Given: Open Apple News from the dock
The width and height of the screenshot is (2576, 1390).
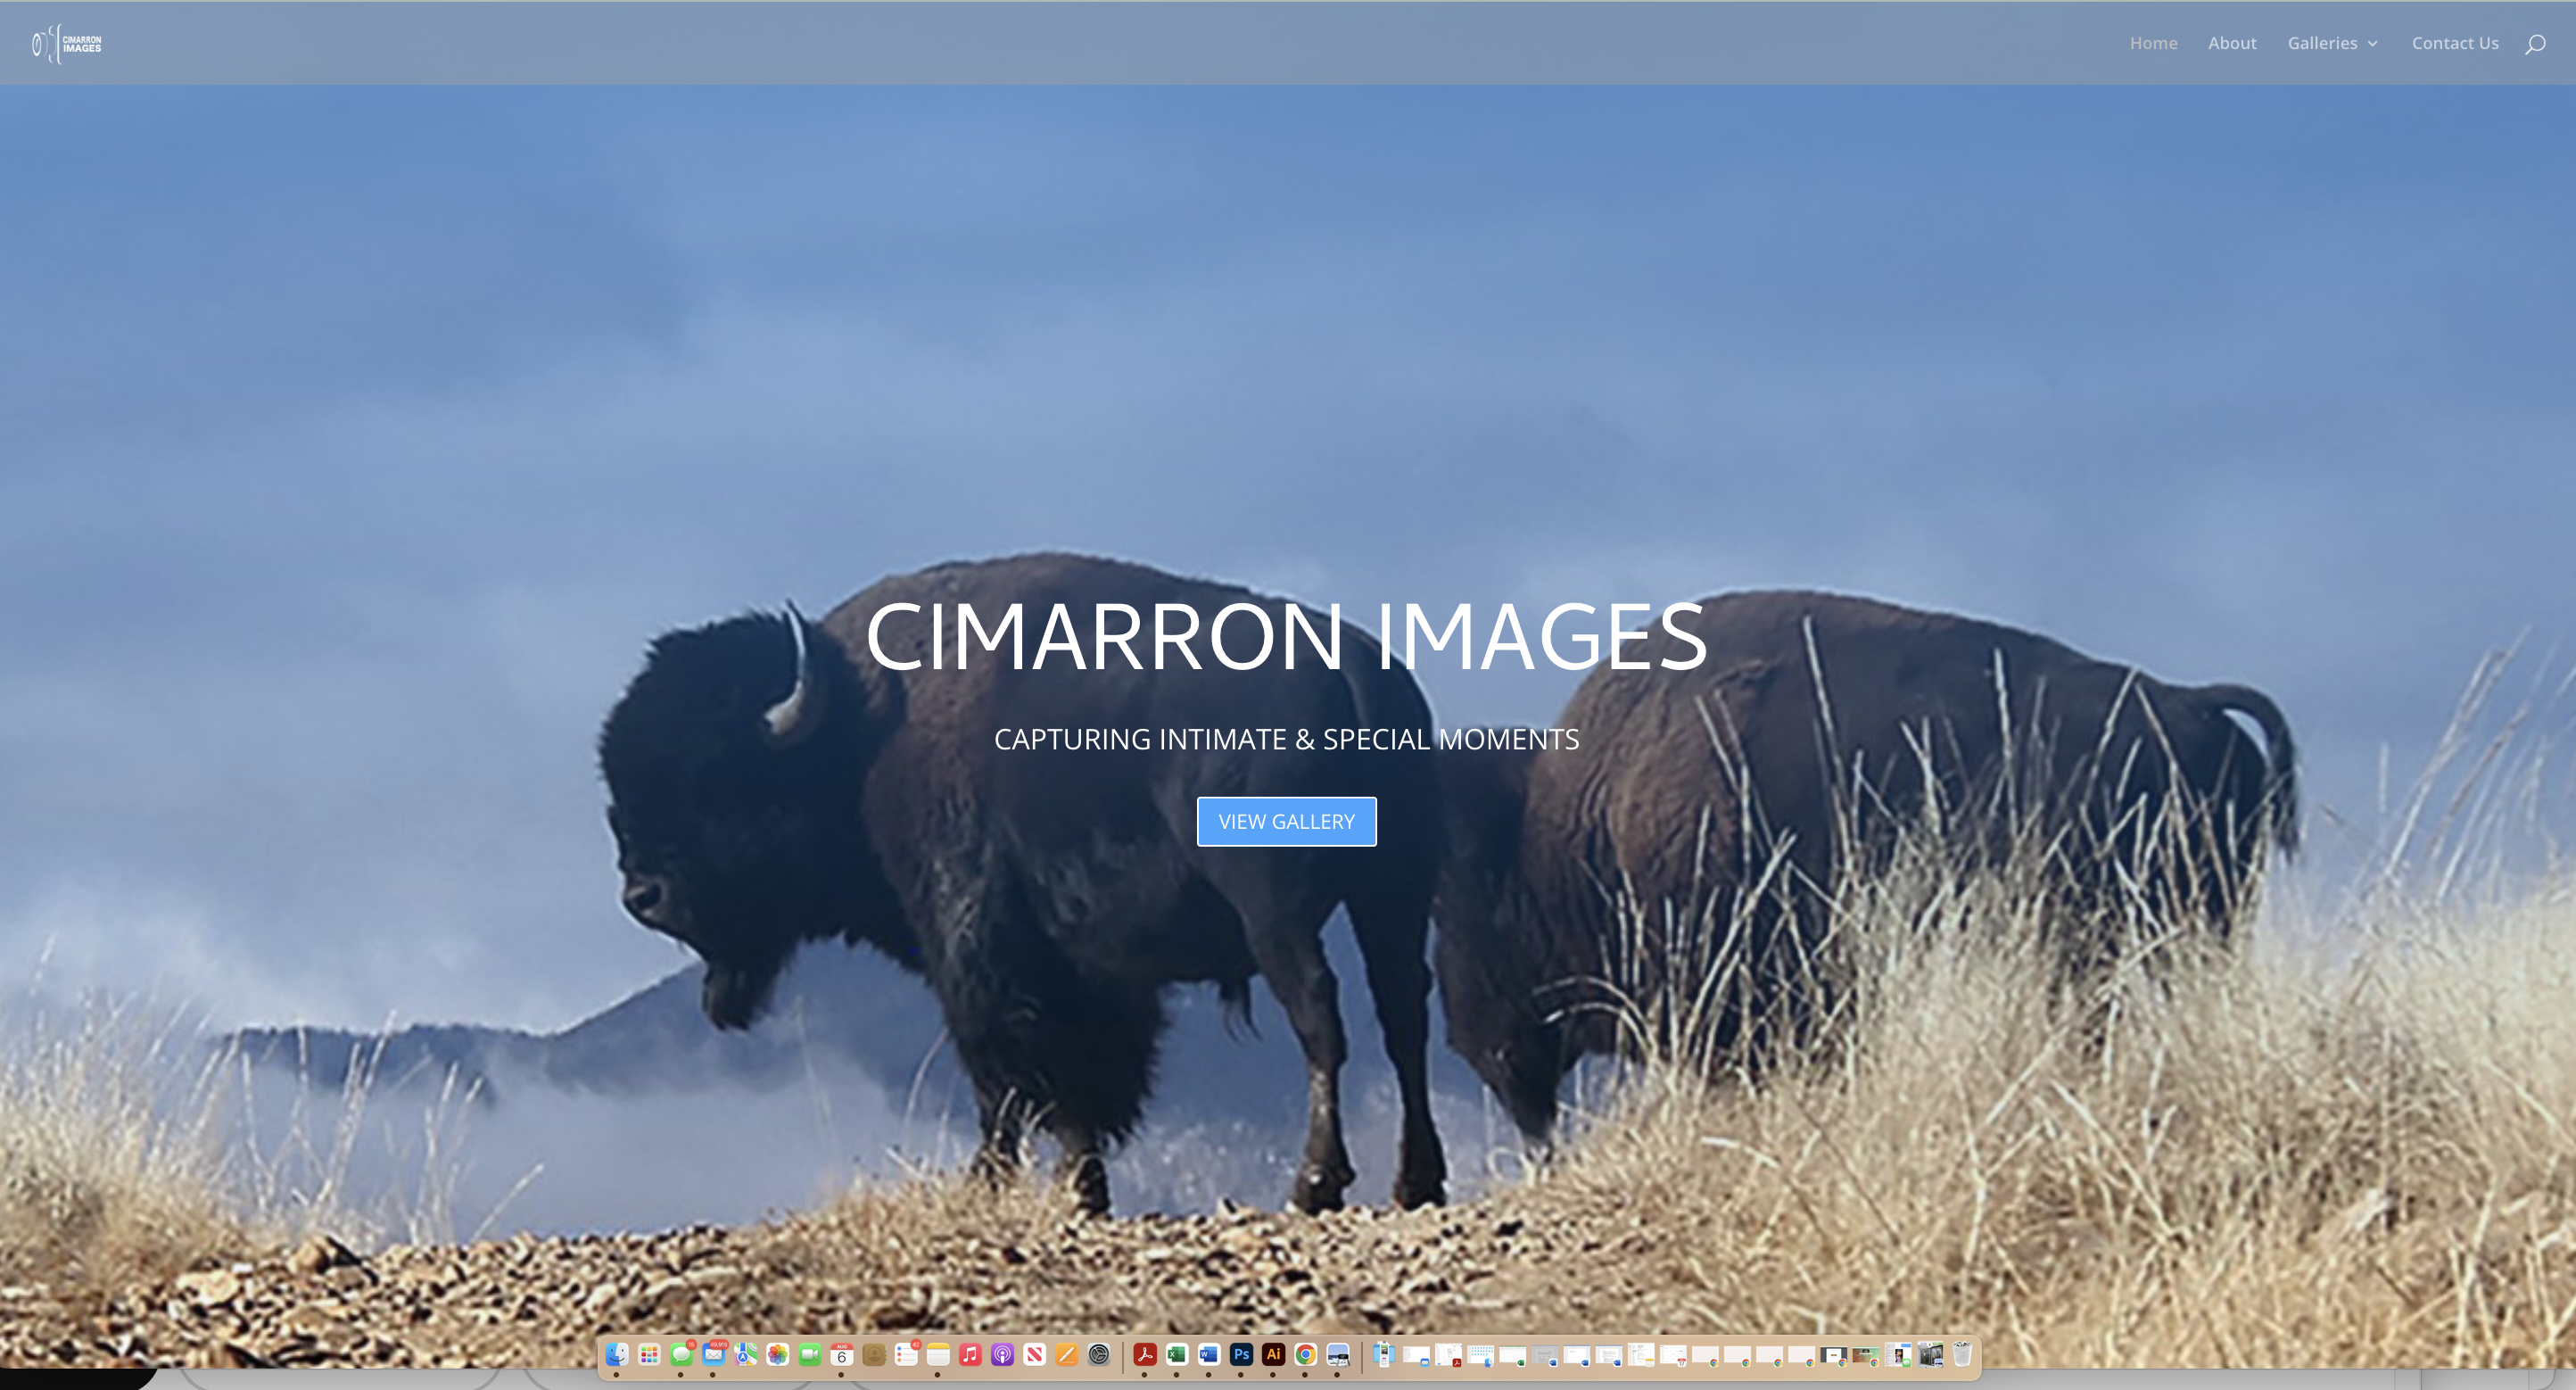Looking at the screenshot, I should pos(1034,1354).
